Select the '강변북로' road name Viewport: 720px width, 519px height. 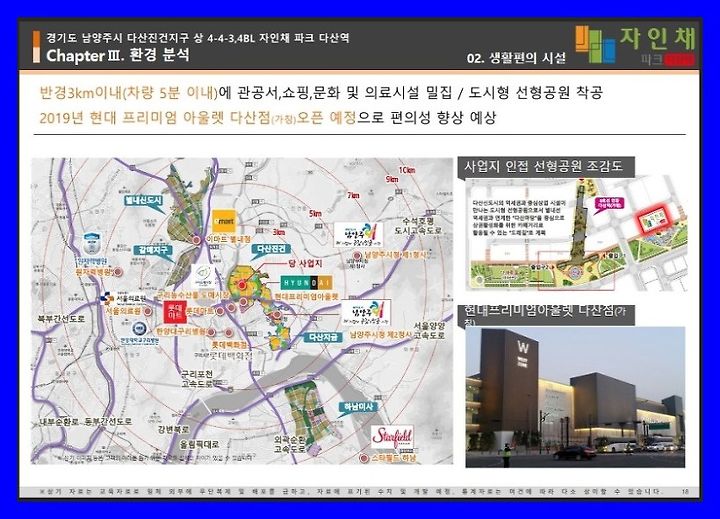[174, 430]
